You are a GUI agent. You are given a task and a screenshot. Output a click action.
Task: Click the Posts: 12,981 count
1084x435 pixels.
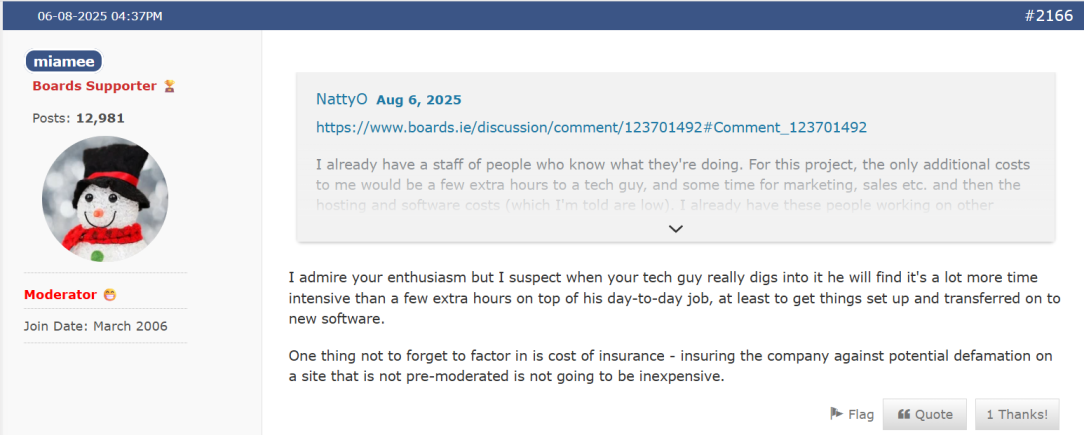tap(78, 118)
